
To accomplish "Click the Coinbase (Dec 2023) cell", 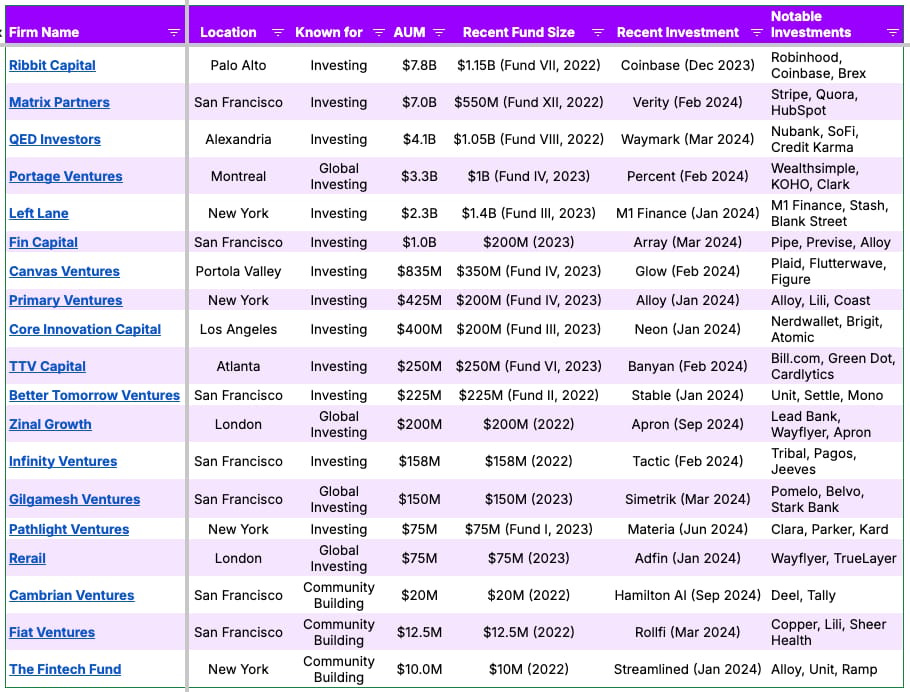I will point(688,65).
